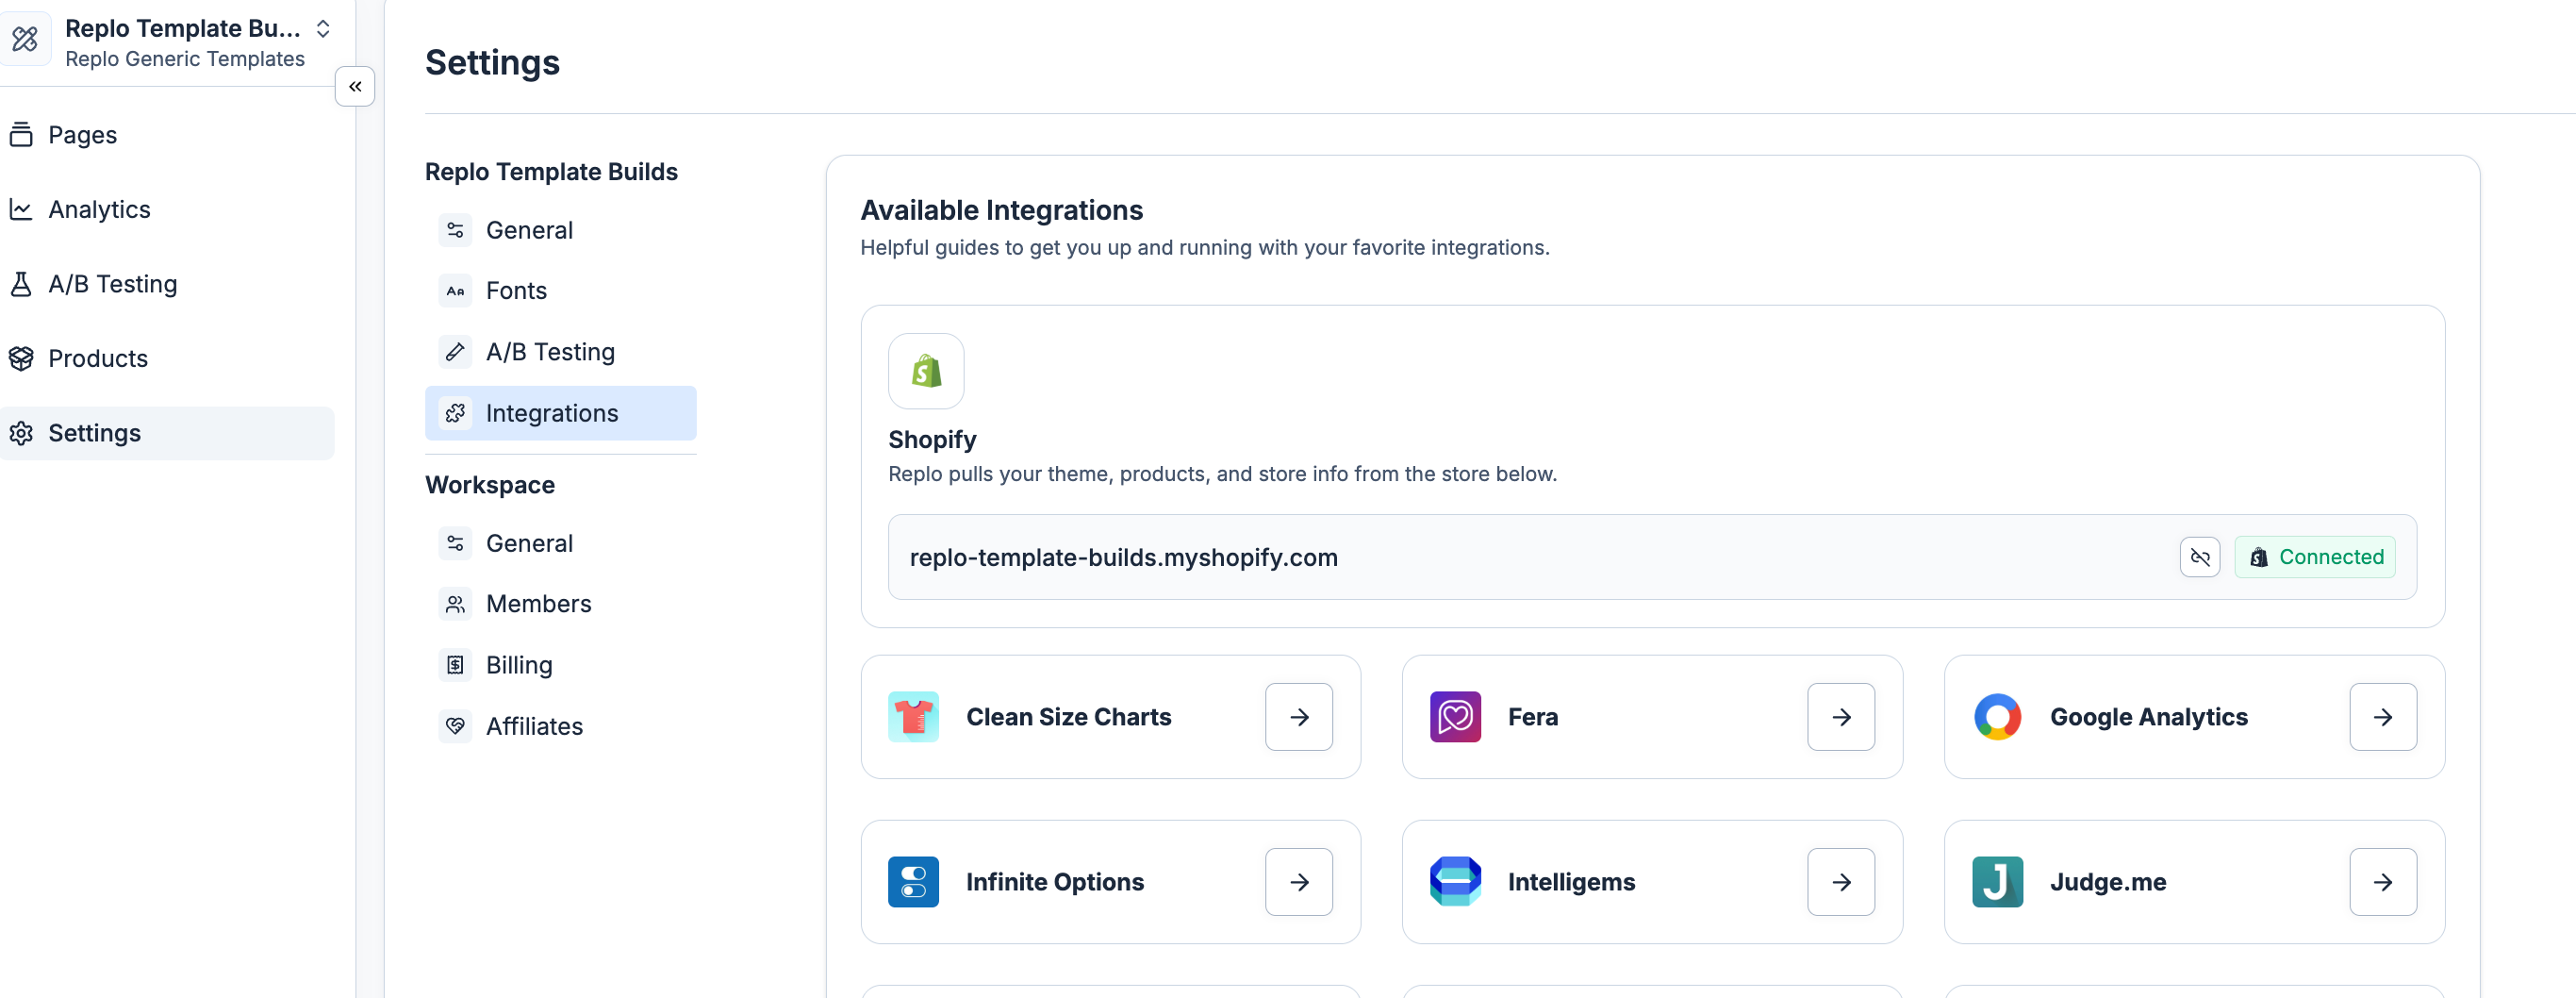Click the Intelligems logo icon
Viewport: 2576px width, 998px height.
[1455, 881]
